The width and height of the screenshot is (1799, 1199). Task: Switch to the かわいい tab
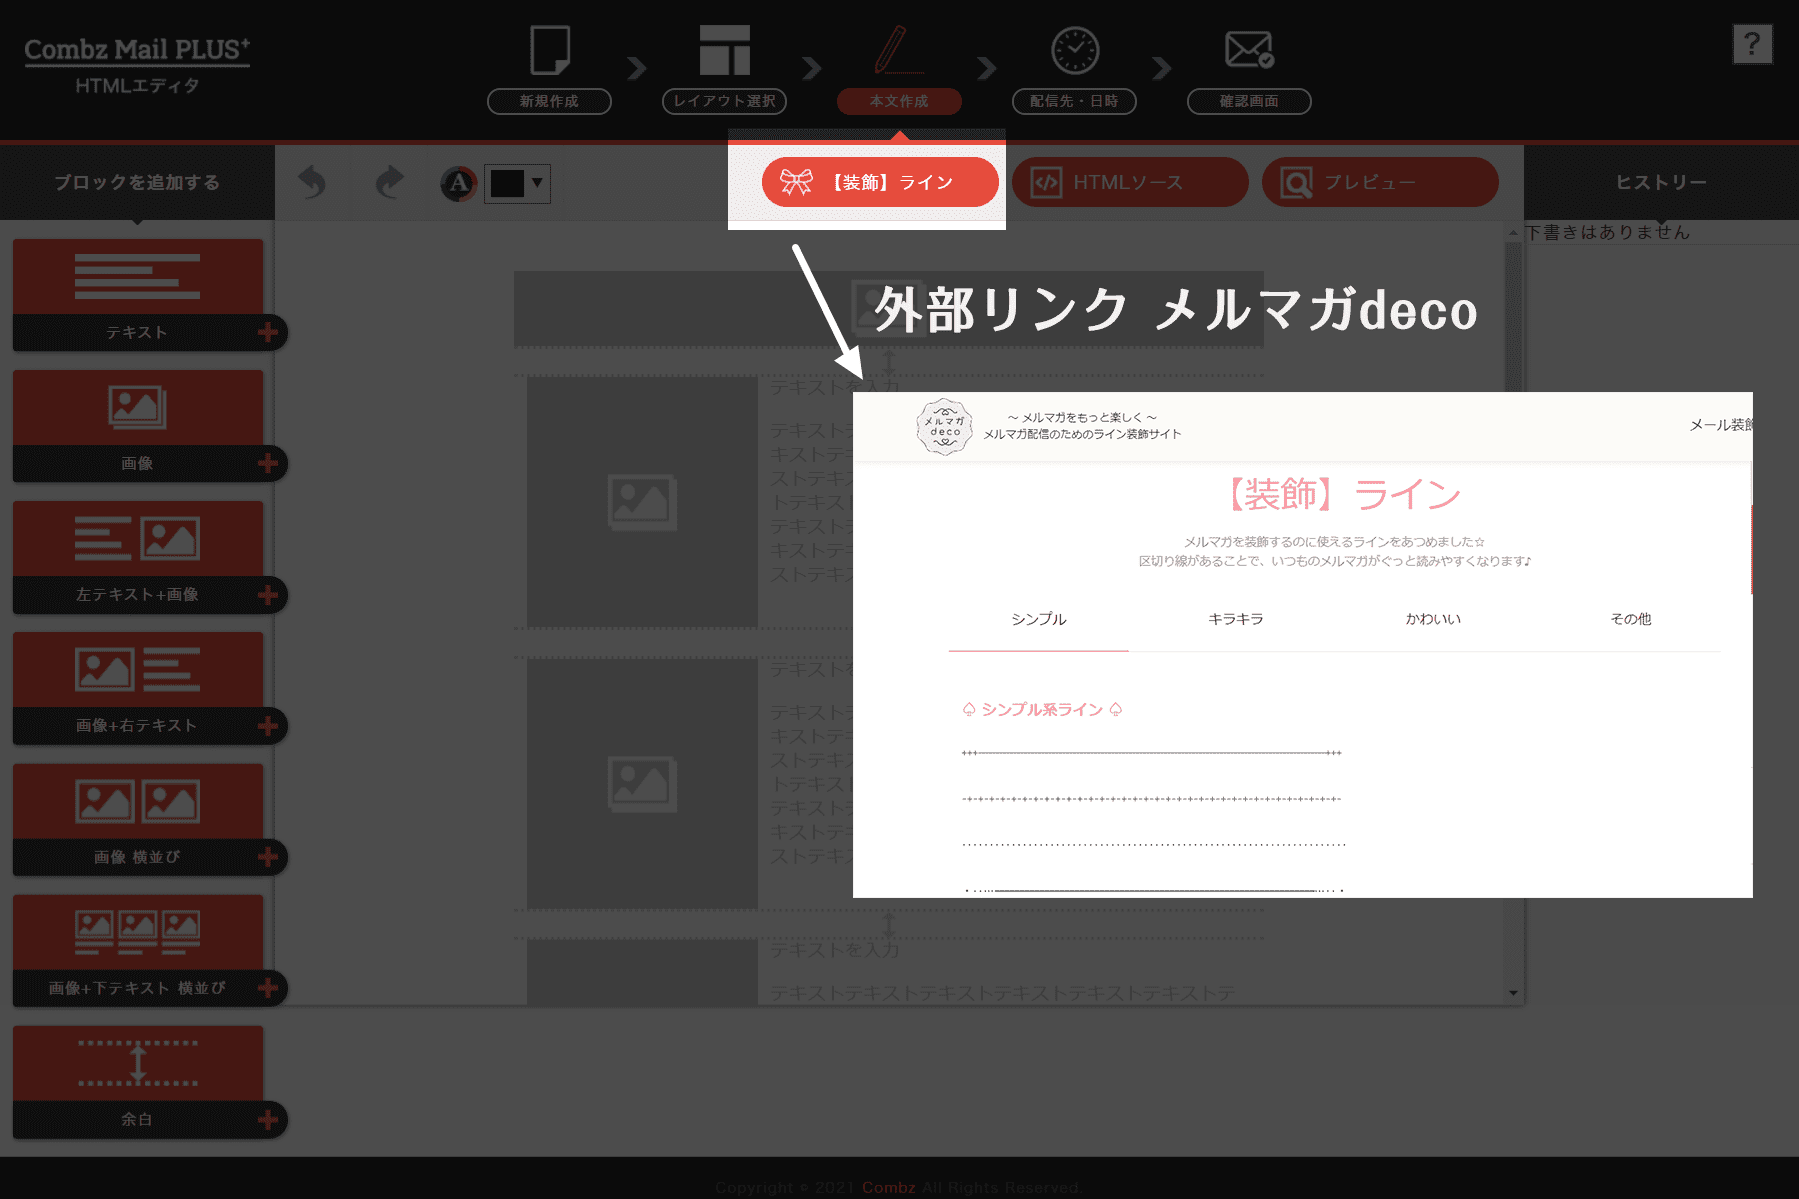click(1432, 619)
